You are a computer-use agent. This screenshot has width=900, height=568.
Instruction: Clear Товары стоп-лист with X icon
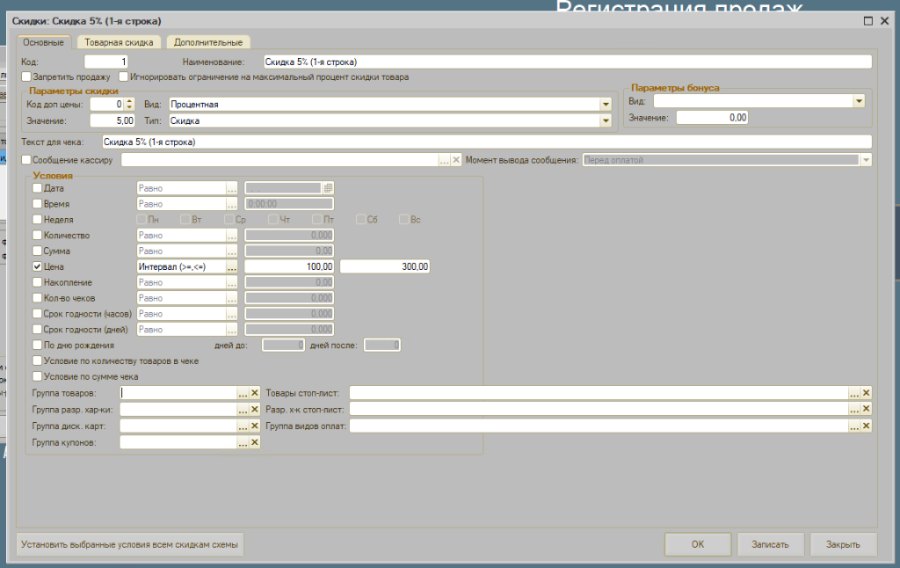click(867, 393)
